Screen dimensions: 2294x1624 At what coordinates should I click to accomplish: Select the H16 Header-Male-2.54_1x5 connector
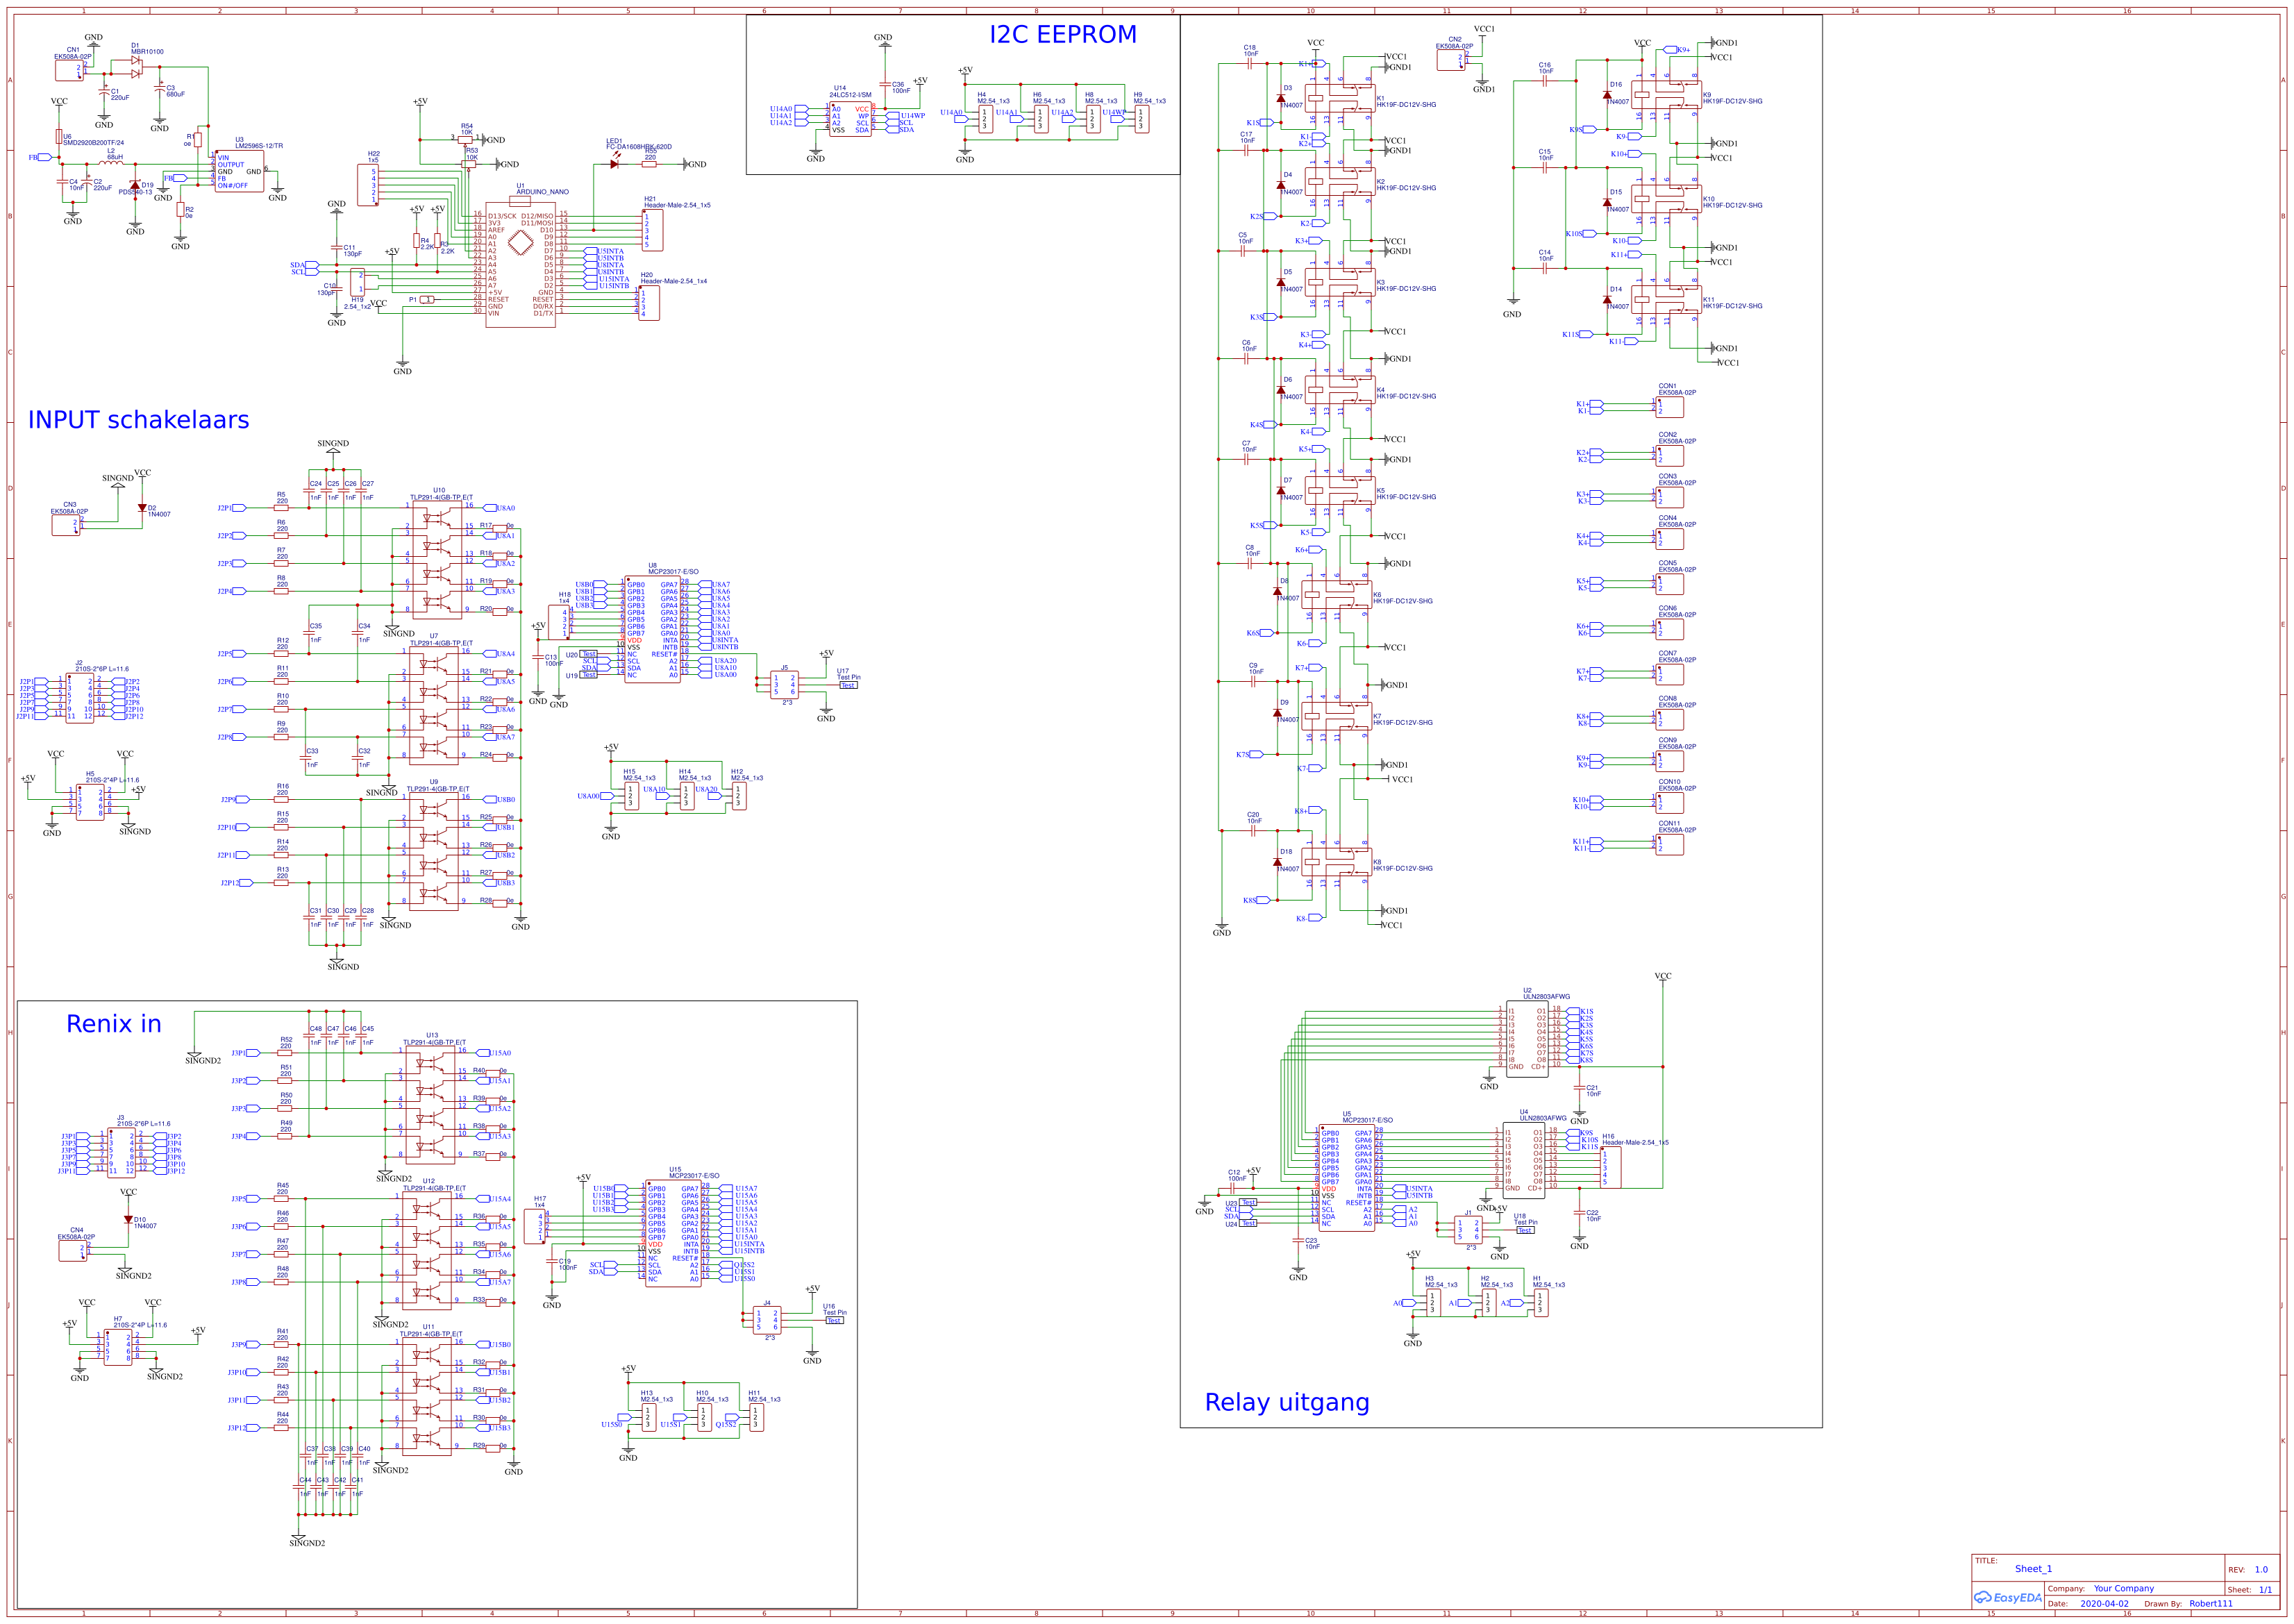[1611, 1167]
